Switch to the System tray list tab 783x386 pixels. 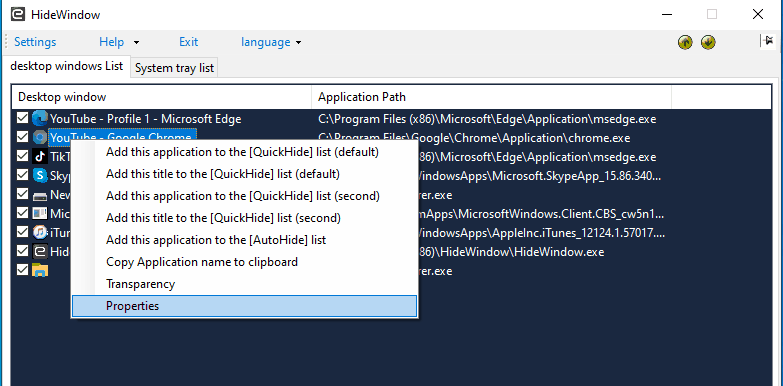174,68
